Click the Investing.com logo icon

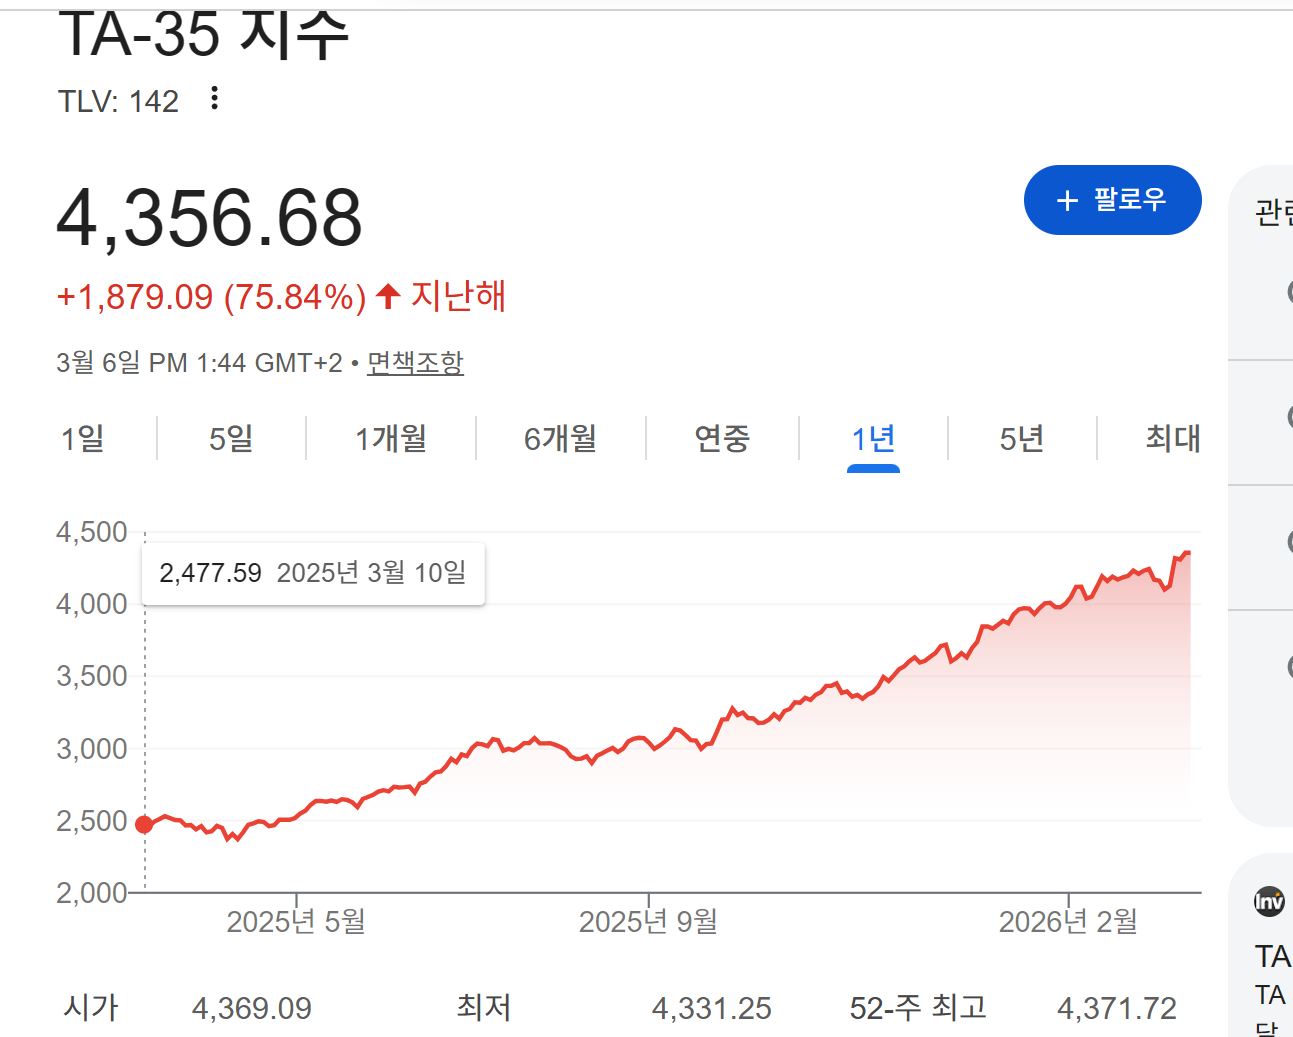coord(1269,902)
